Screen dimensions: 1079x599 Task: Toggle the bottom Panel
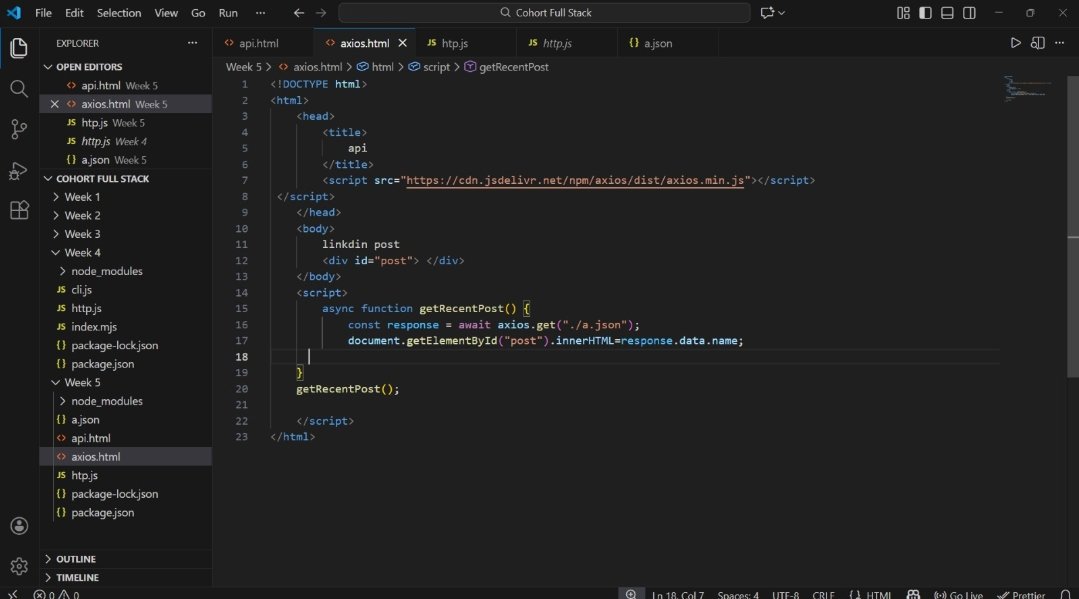(948, 12)
